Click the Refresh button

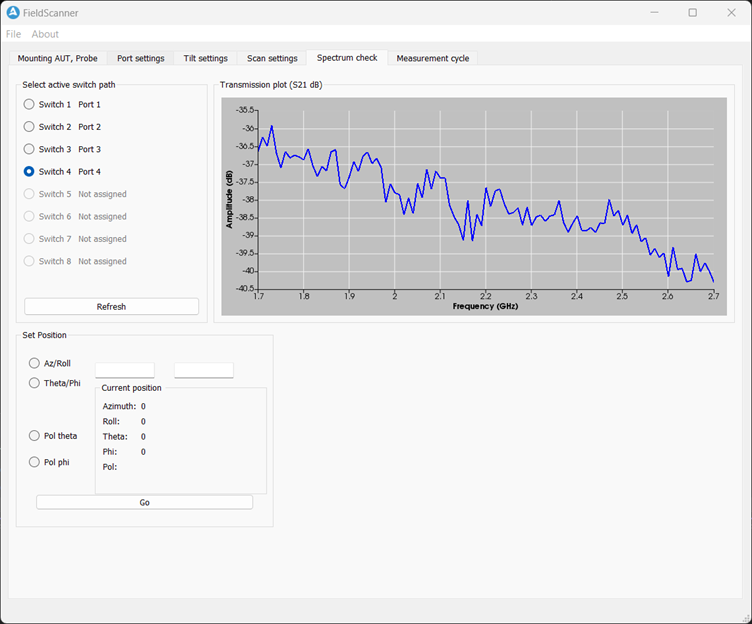coord(111,306)
